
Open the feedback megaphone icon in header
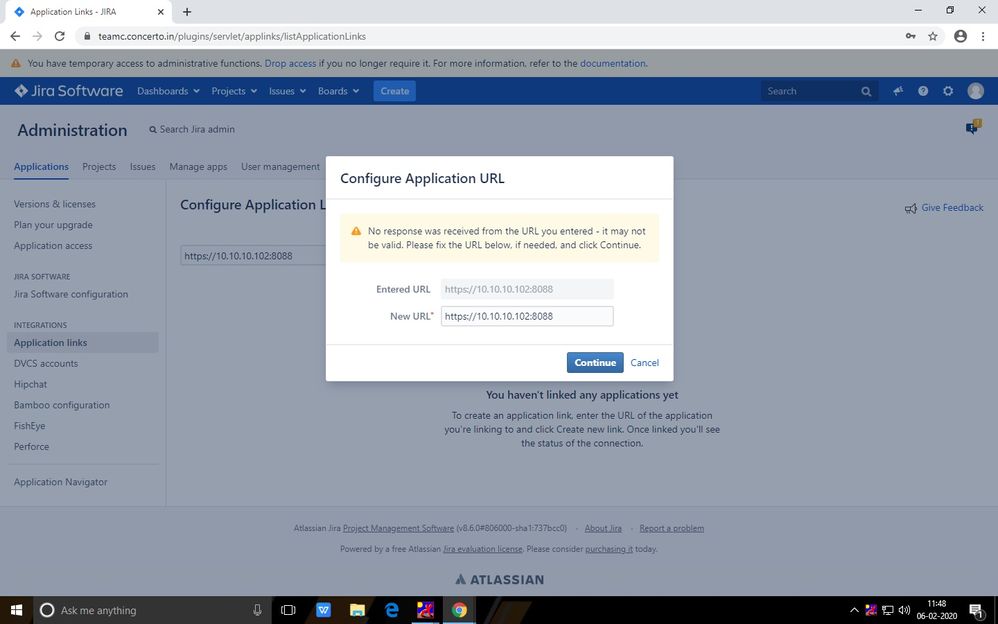898,91
